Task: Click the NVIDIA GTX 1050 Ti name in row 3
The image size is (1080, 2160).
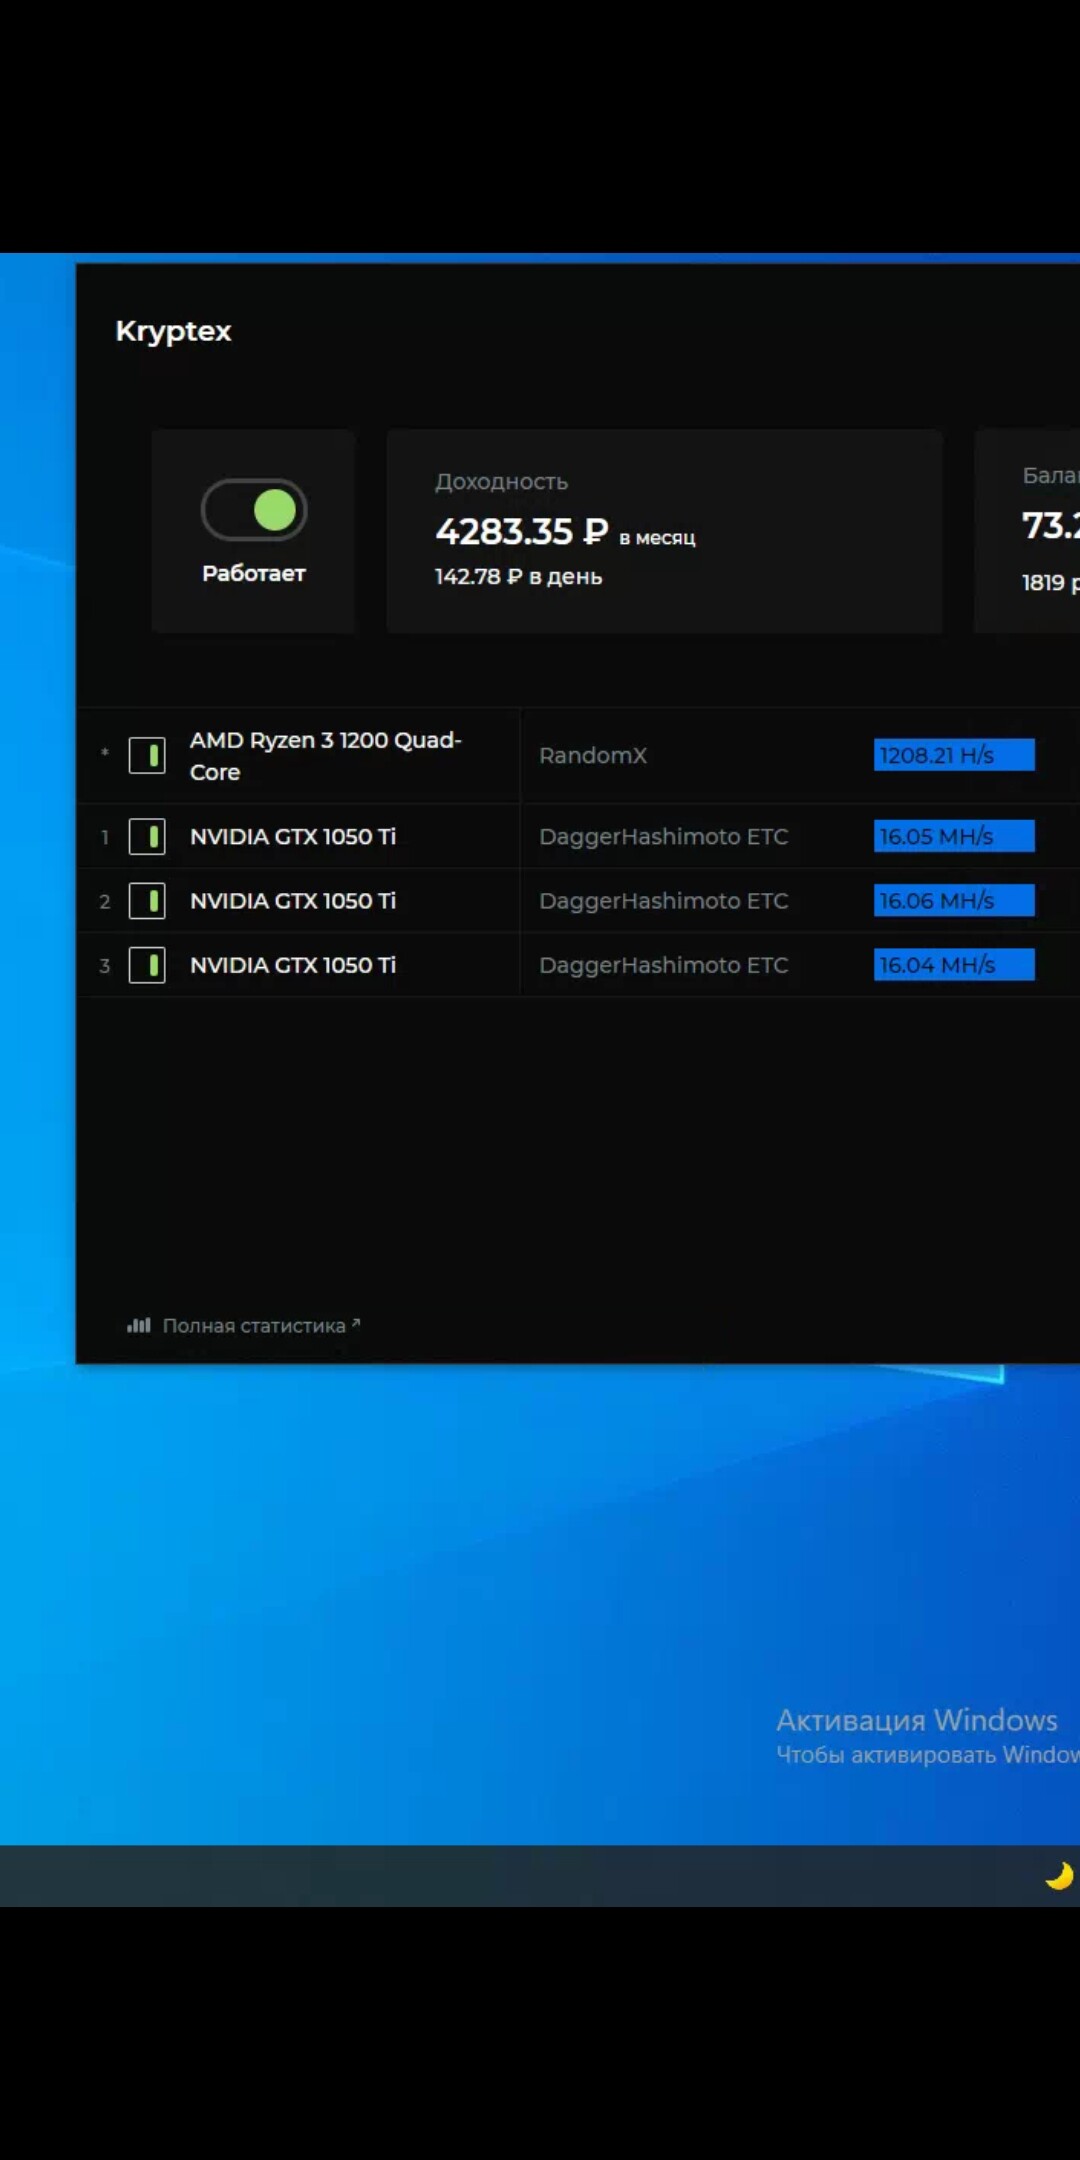Action: tap(293, 965)
